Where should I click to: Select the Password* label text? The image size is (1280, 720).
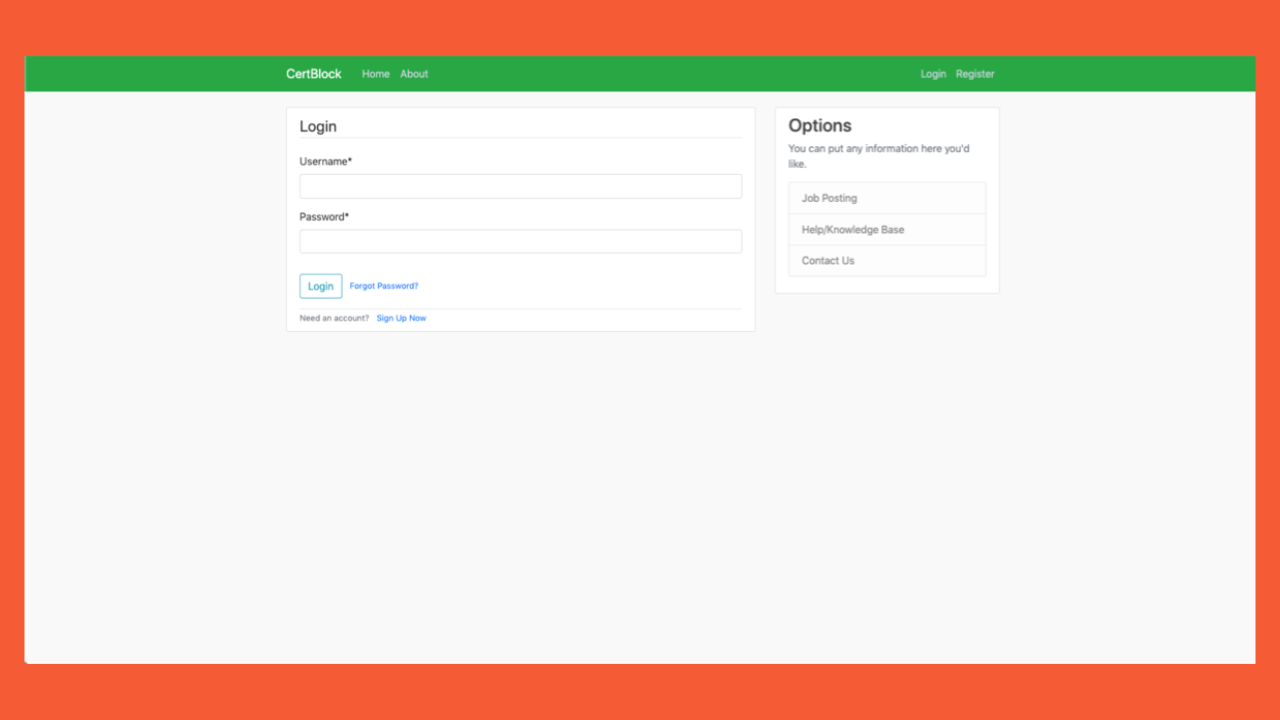tap(324, 217)
